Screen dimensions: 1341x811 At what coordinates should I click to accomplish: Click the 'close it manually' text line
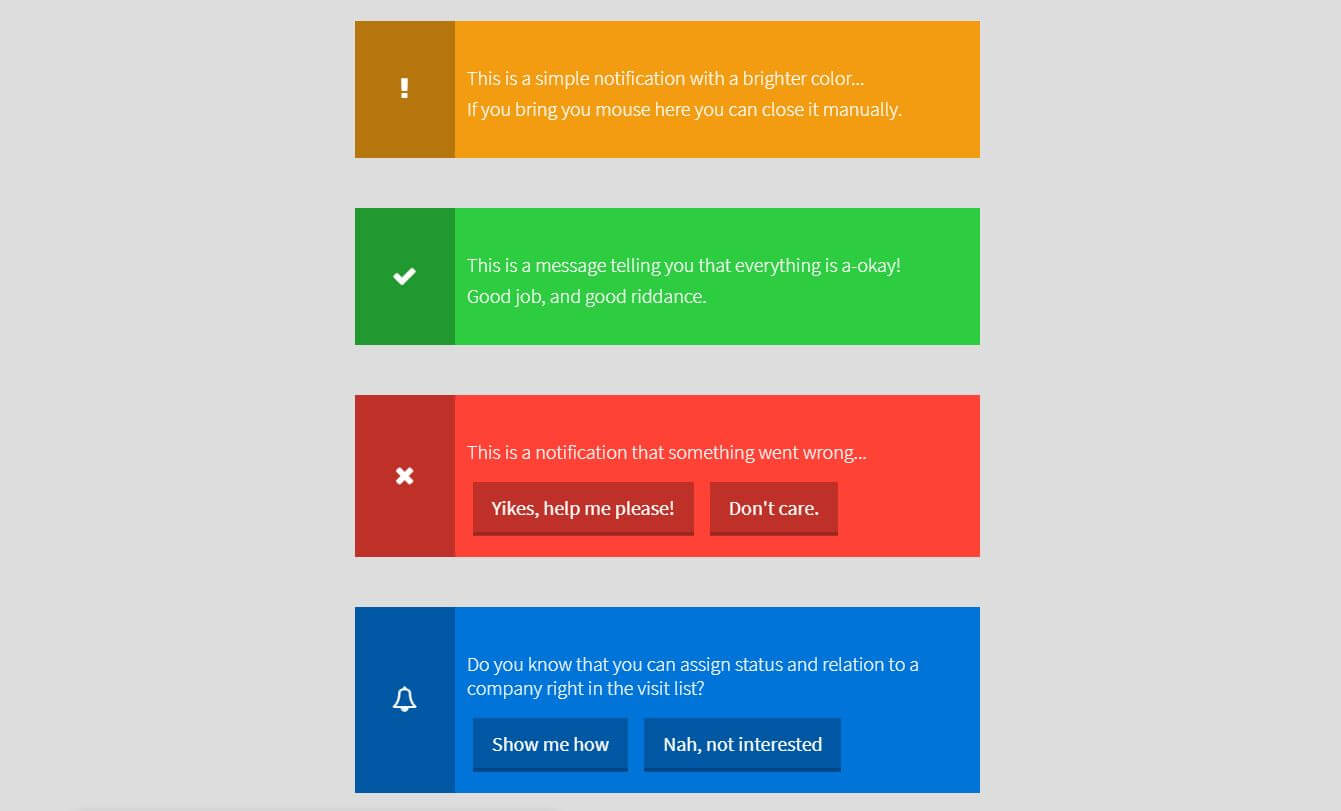(x=684, y=109)
